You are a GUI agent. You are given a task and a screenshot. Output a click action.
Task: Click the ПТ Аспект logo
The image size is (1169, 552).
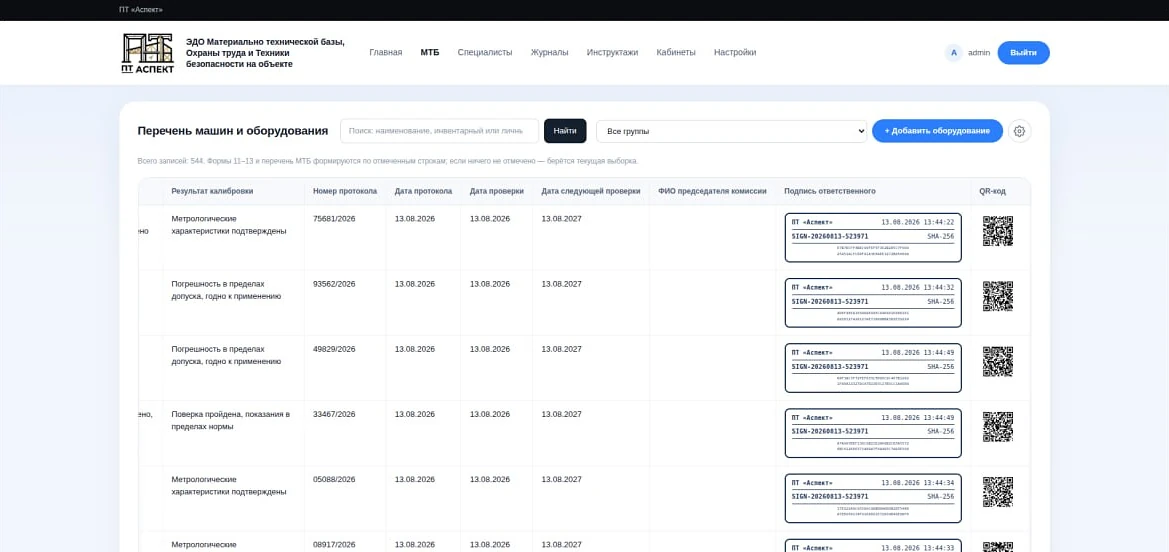(x=148, y=53)
